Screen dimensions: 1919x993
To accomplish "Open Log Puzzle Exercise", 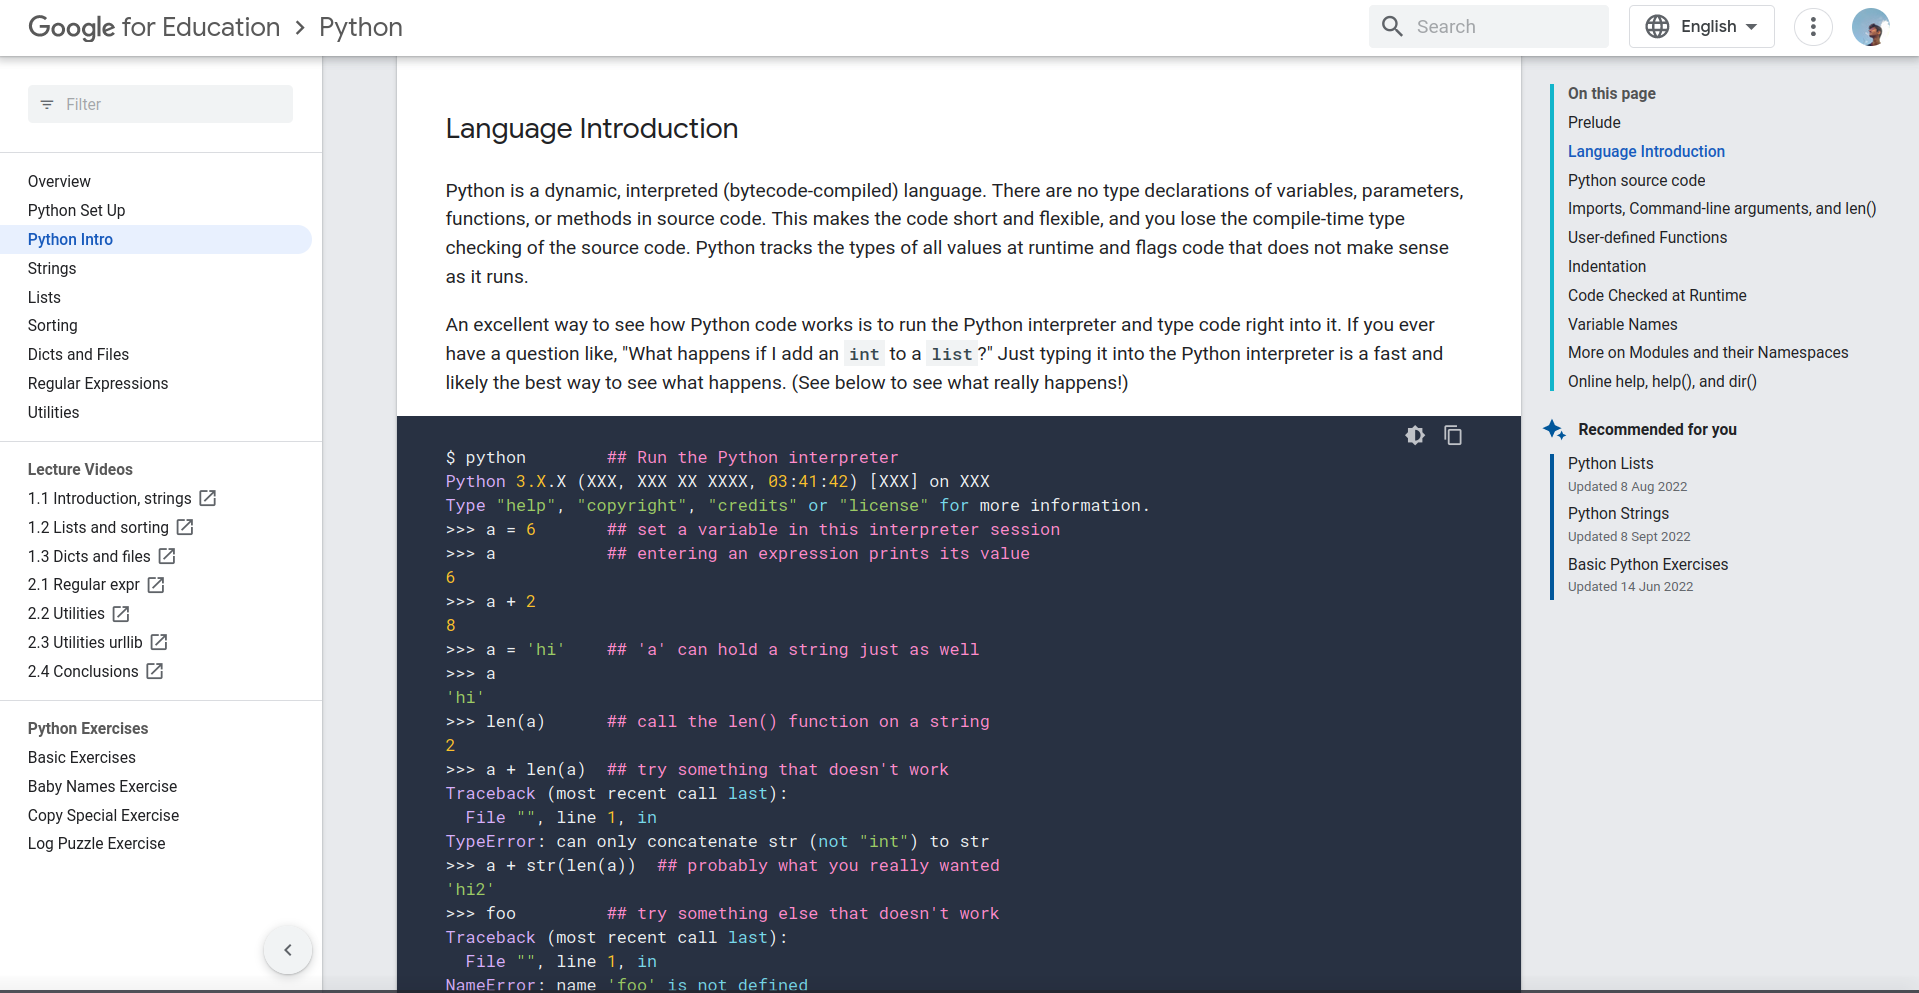I will (x=96, y=843).
